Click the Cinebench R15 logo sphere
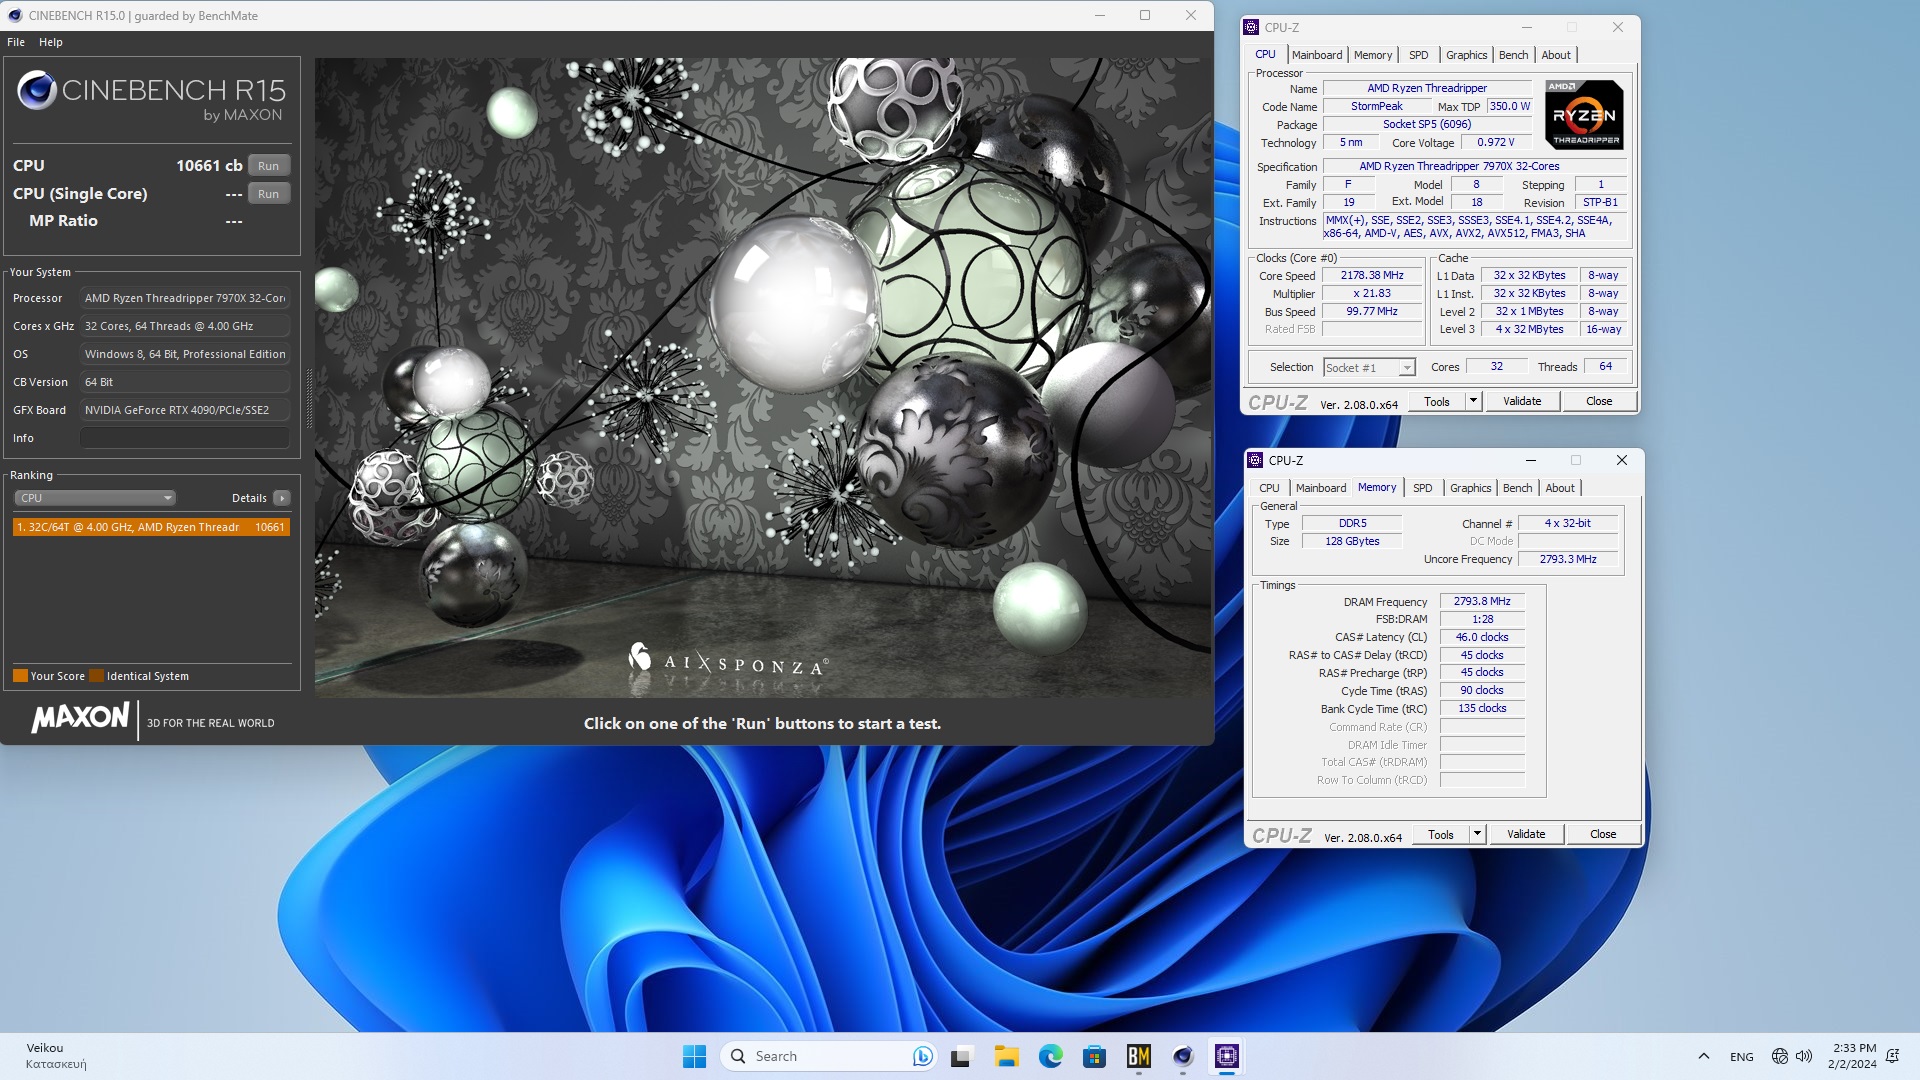The image size is (1920, 1080). pyautogui.click(x=37, y=91)
